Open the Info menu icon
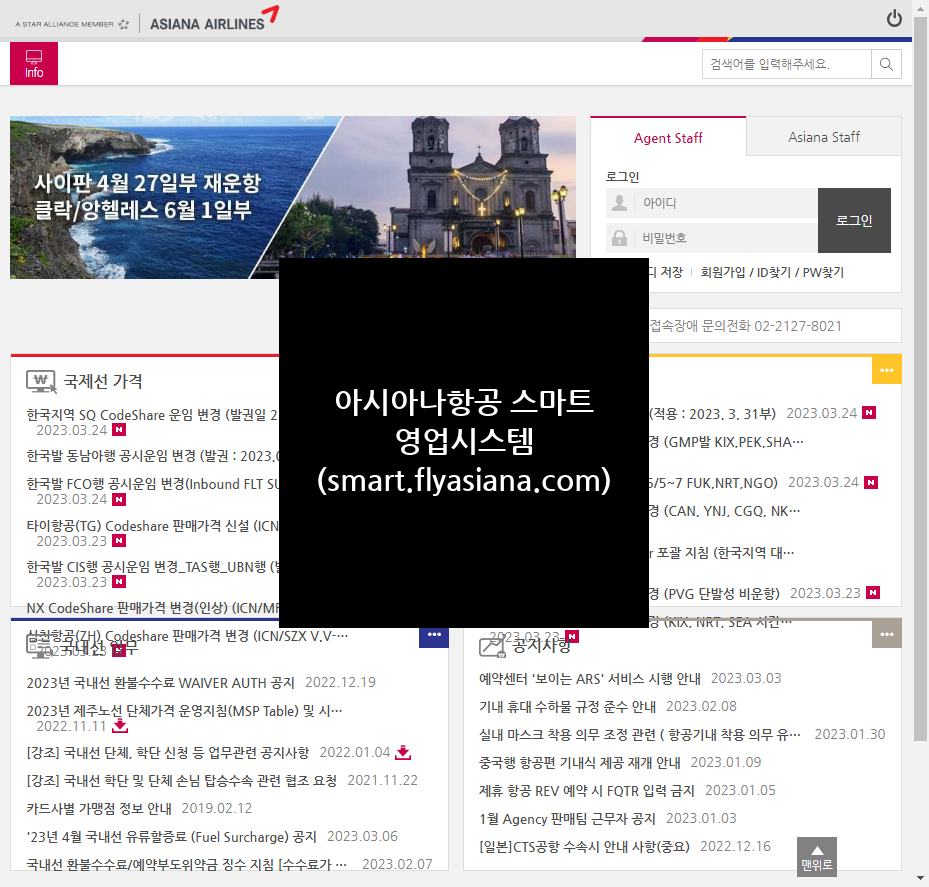This screenshot has width=929, height=887. point(34,63)
